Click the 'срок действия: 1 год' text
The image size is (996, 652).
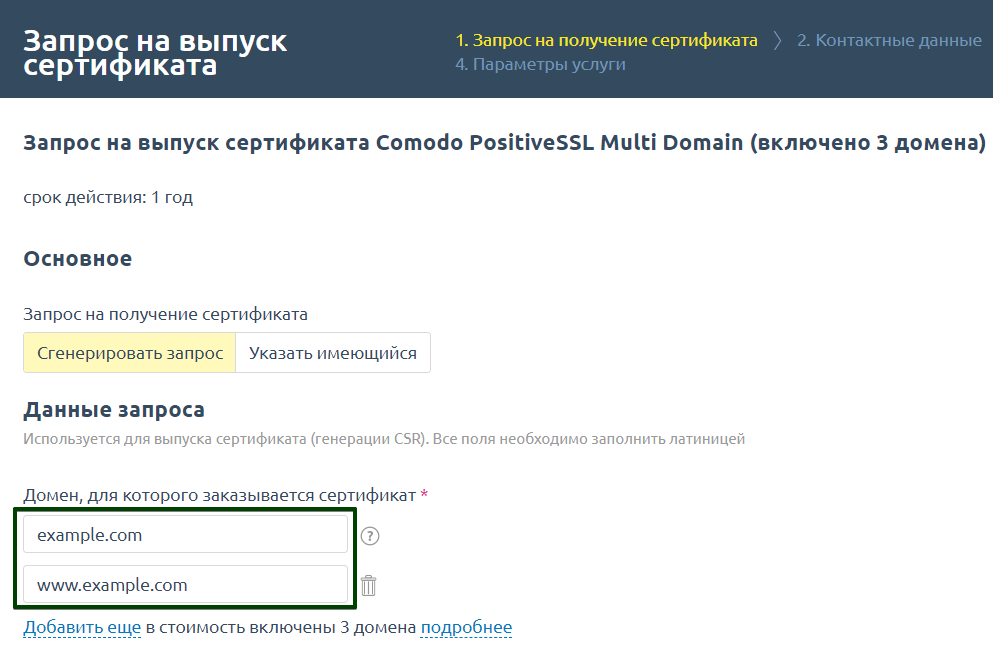pos(108,197)
